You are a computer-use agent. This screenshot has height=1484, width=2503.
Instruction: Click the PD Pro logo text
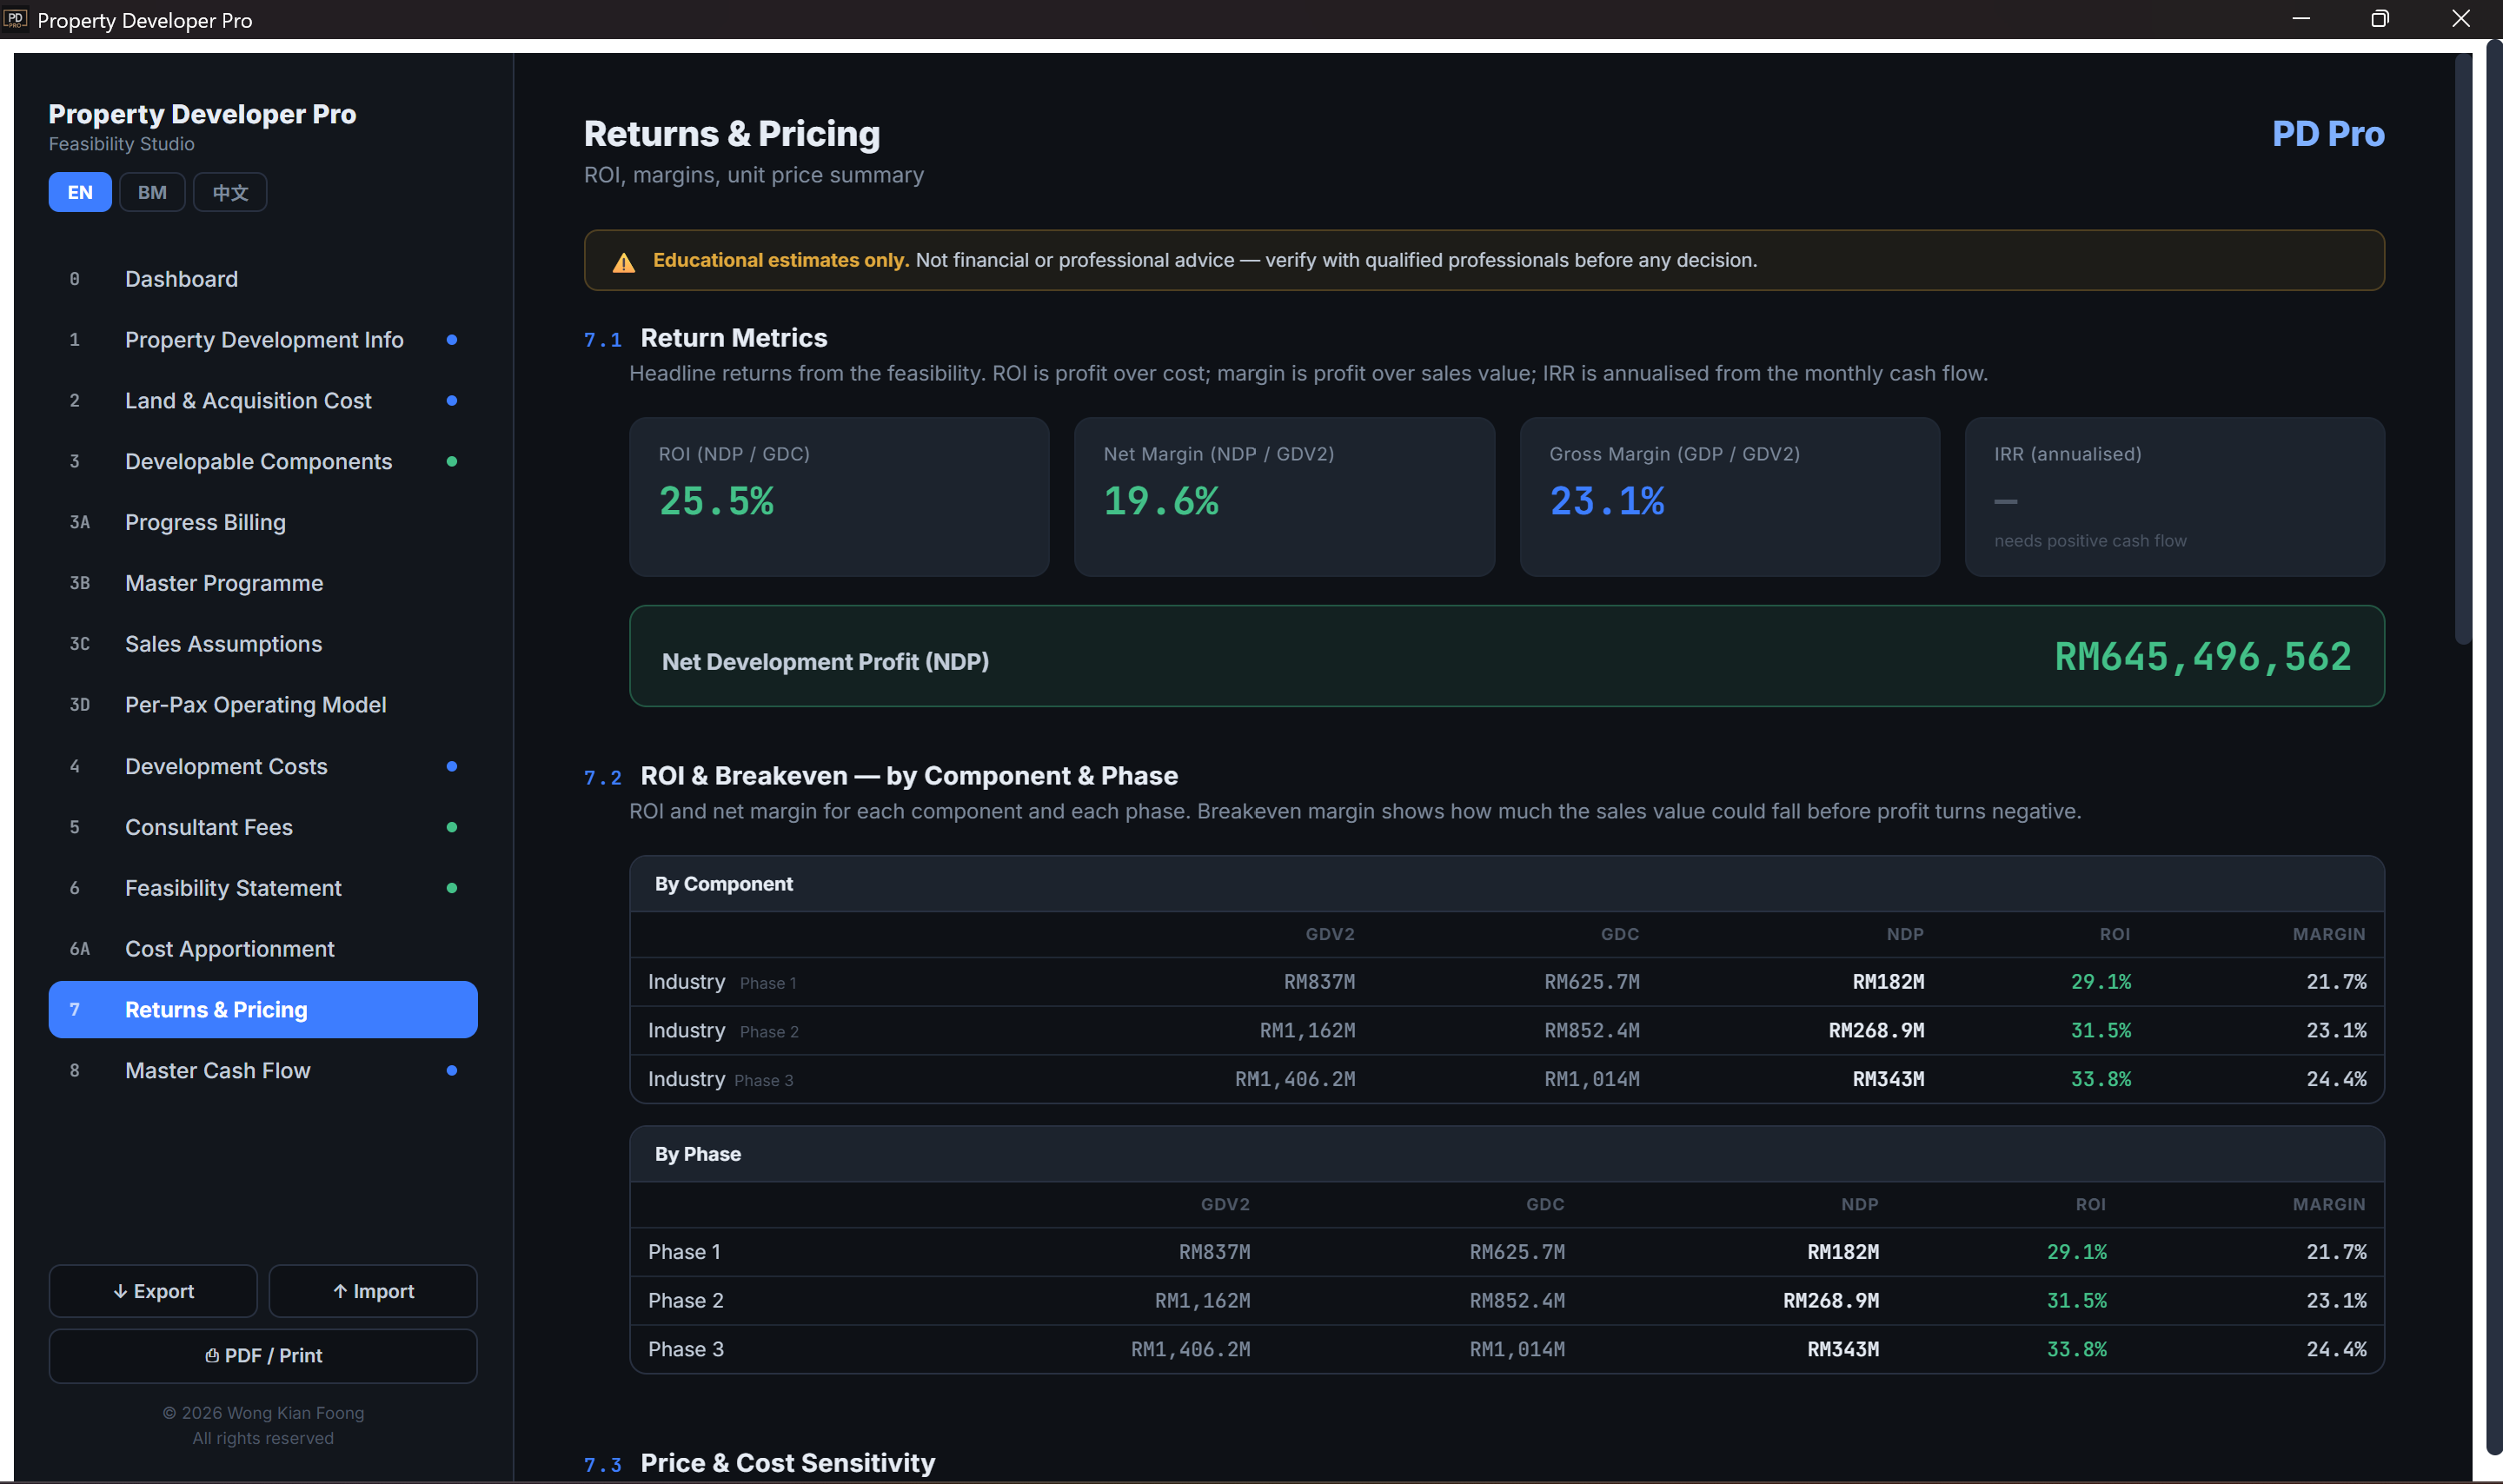(2328, 133)
